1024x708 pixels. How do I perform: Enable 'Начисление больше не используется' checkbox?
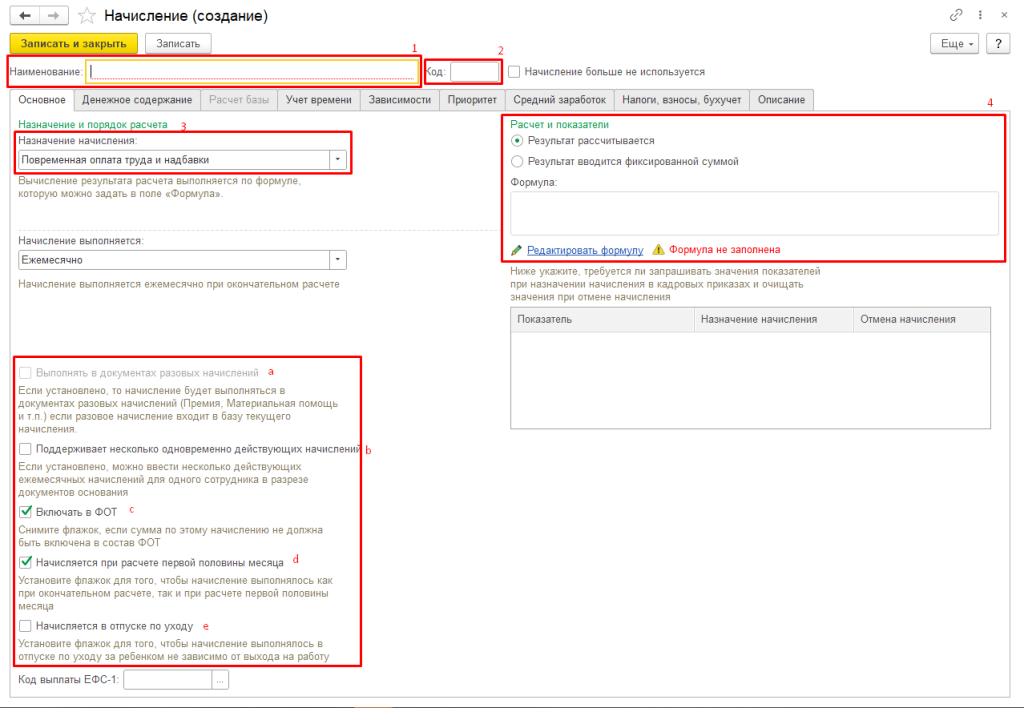[x=514, y=72]
